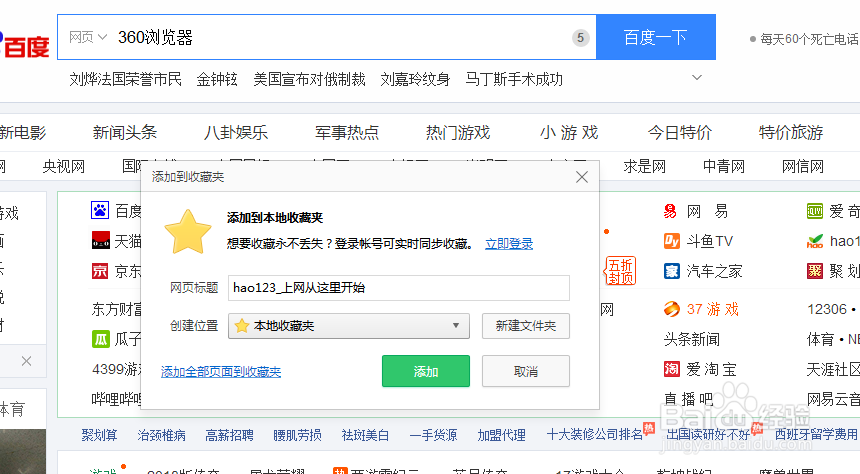Click the 新建文件夹 button
Image resolution: width=860 pixels, height=474 pixels.
click(x=526, y=326)
